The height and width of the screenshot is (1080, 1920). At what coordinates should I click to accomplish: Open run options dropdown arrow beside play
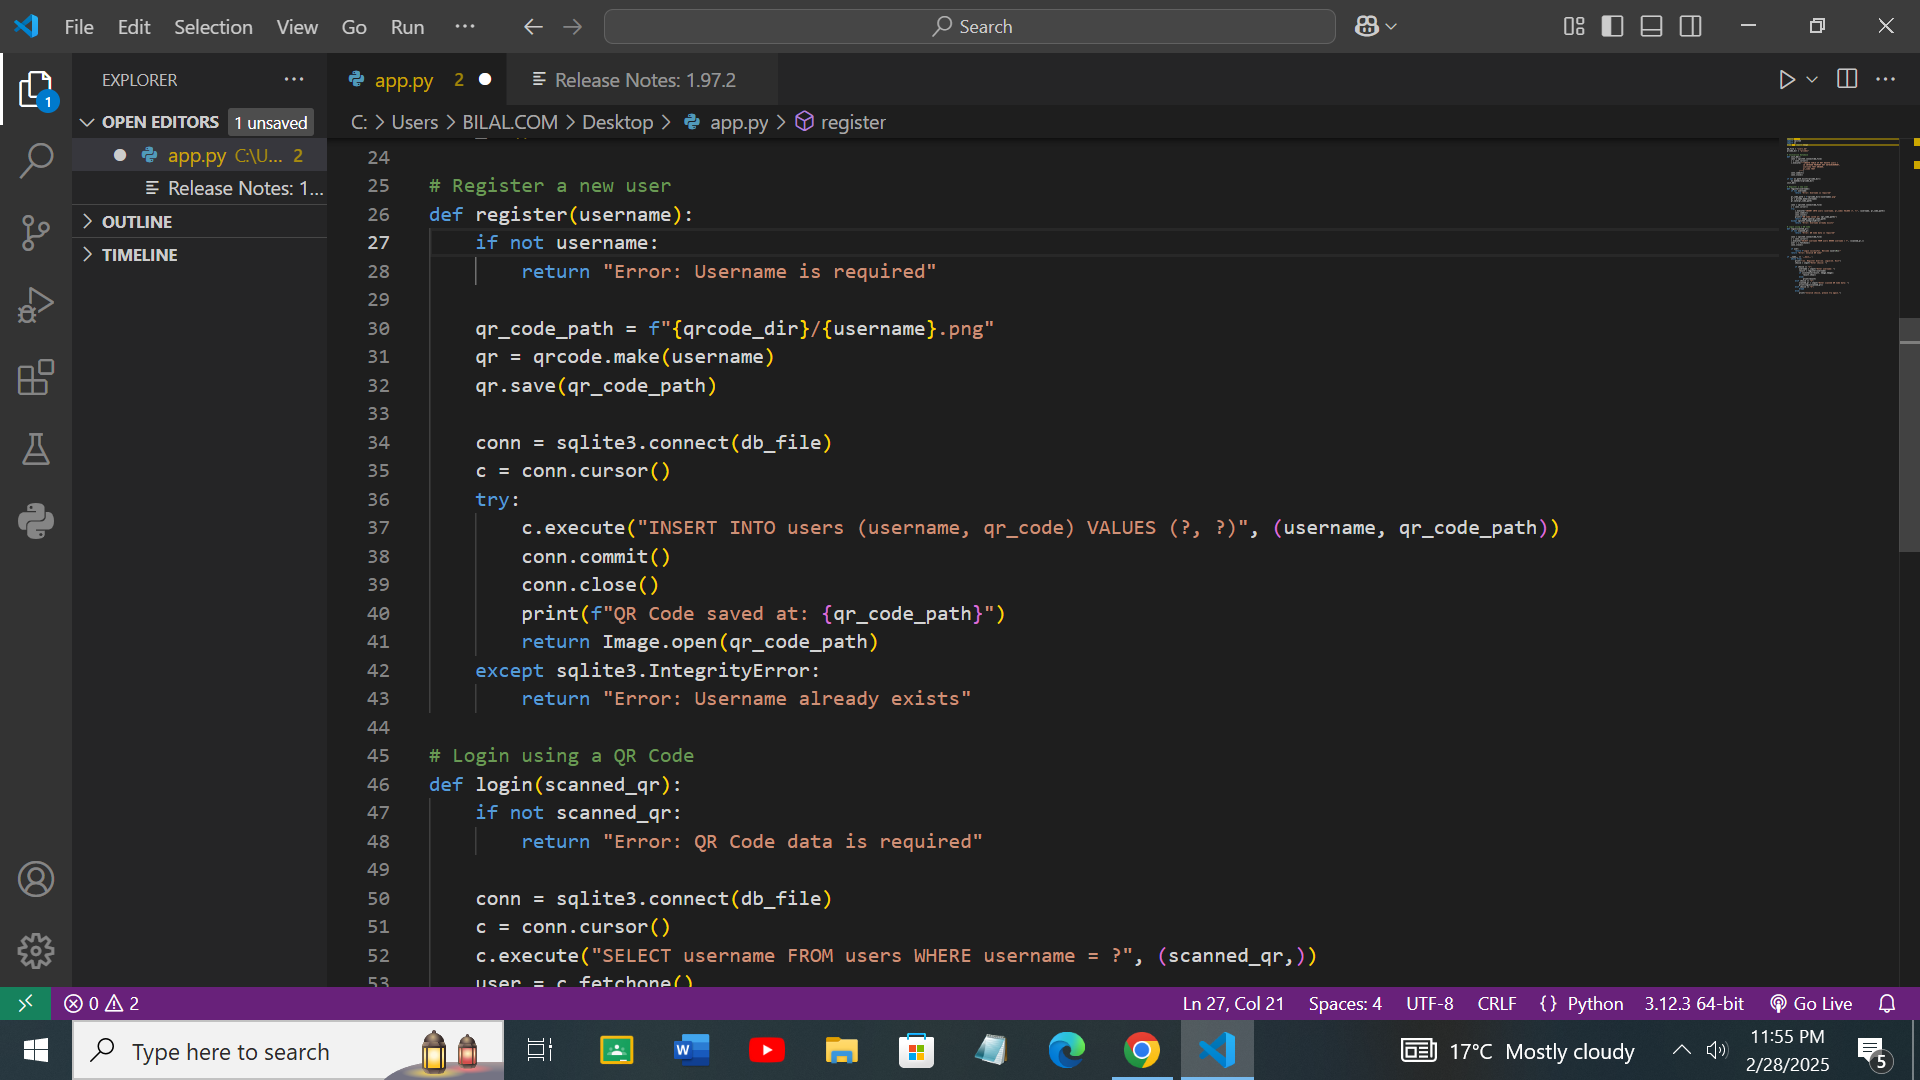click(x=1812, y=80)
